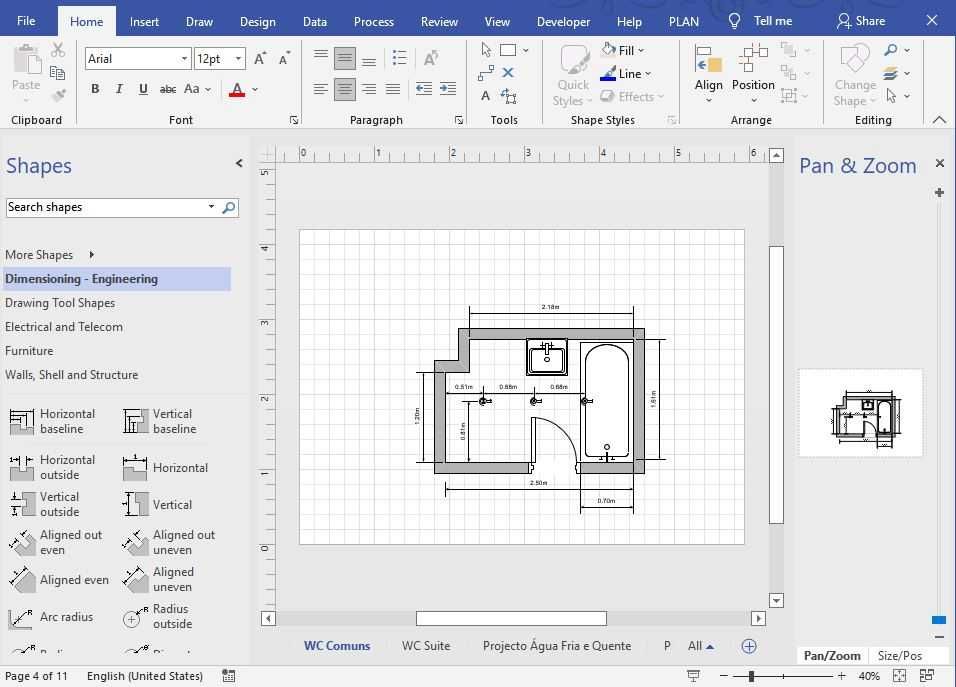Click the Connection Point X tool
Image resolution: width=956 pixels, height=687 pixels.
[508, 73]
